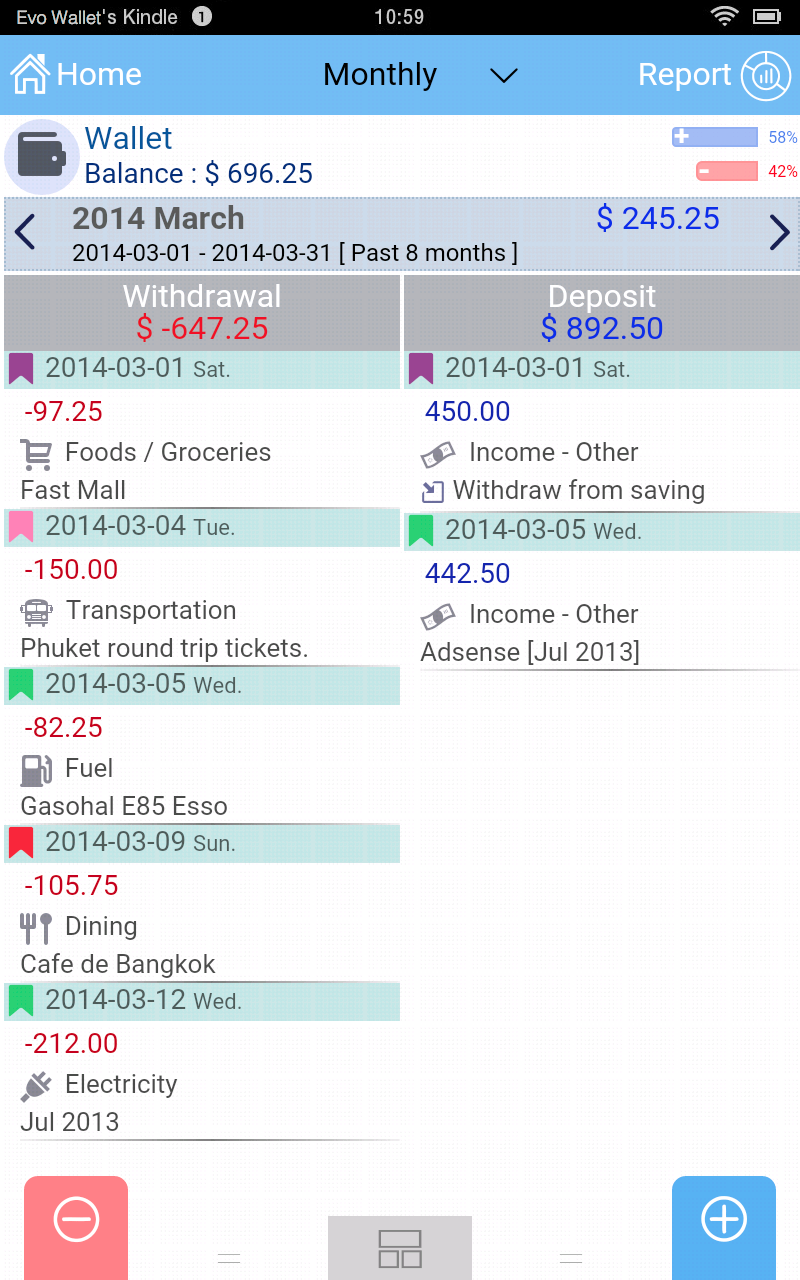Viewport: 800px width, 1280px height.
Task: Select the wallet icon next to Wallet balance
Action: pyautogui.click(x=41, y=156)
